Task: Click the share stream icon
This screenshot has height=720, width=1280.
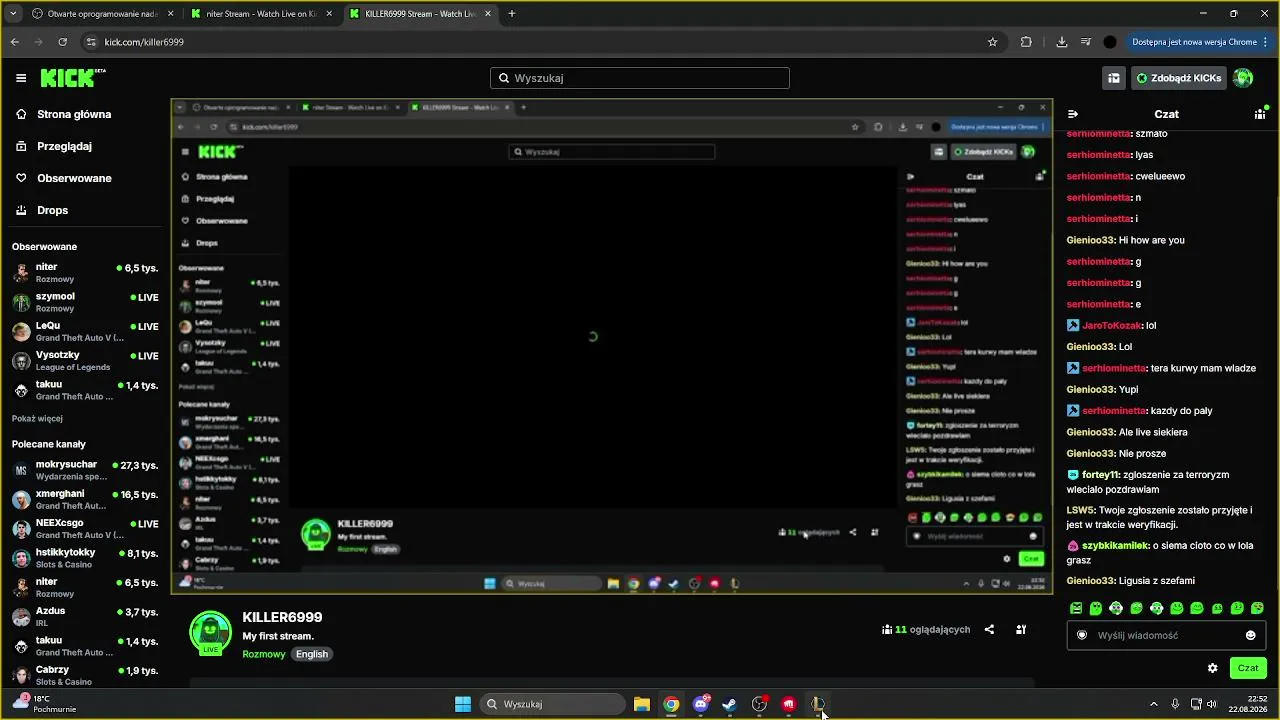Action: 989,630
